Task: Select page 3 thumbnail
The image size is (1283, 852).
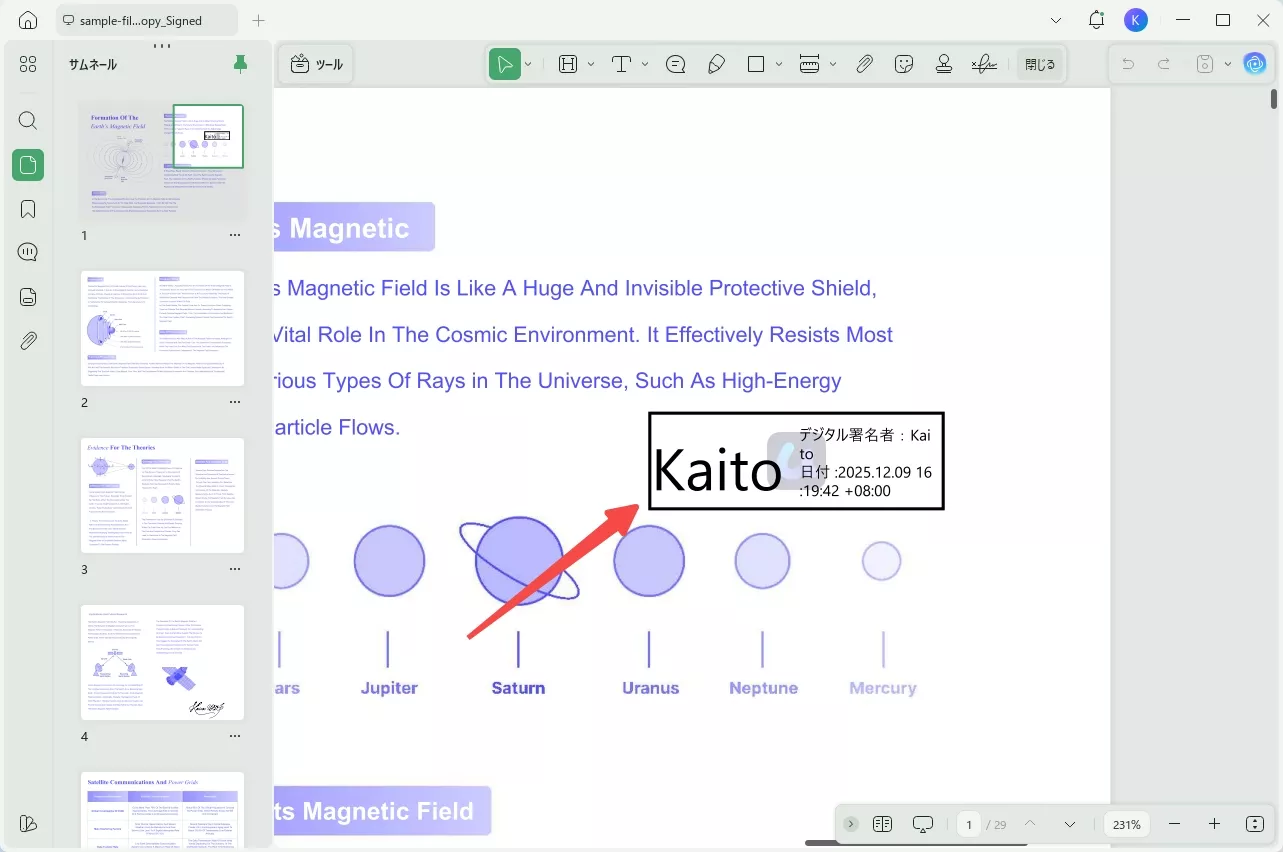Action: pos(162,495)
